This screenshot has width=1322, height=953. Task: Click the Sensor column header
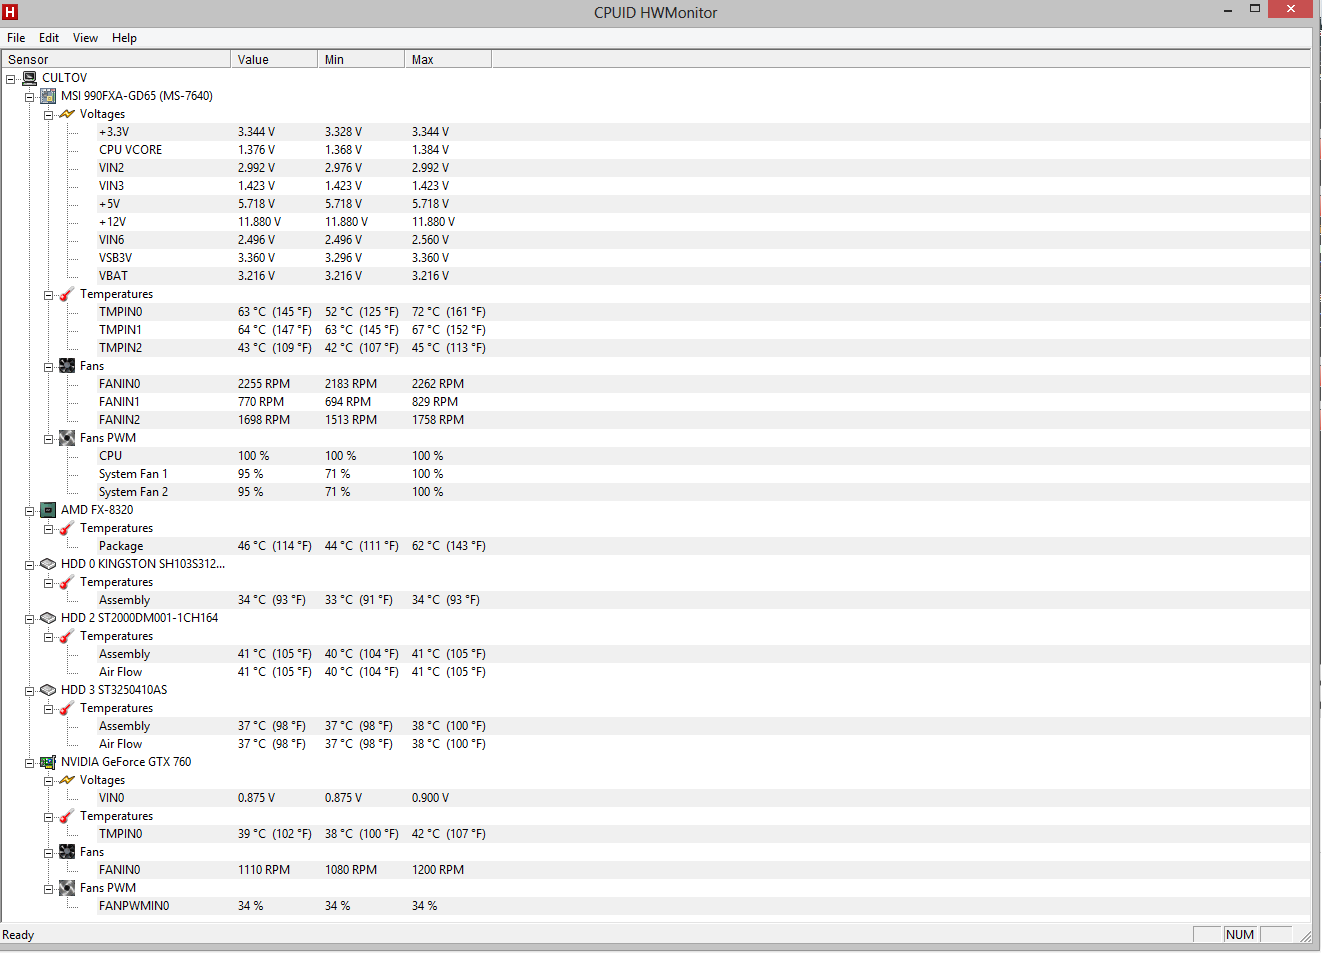[116, 59]
